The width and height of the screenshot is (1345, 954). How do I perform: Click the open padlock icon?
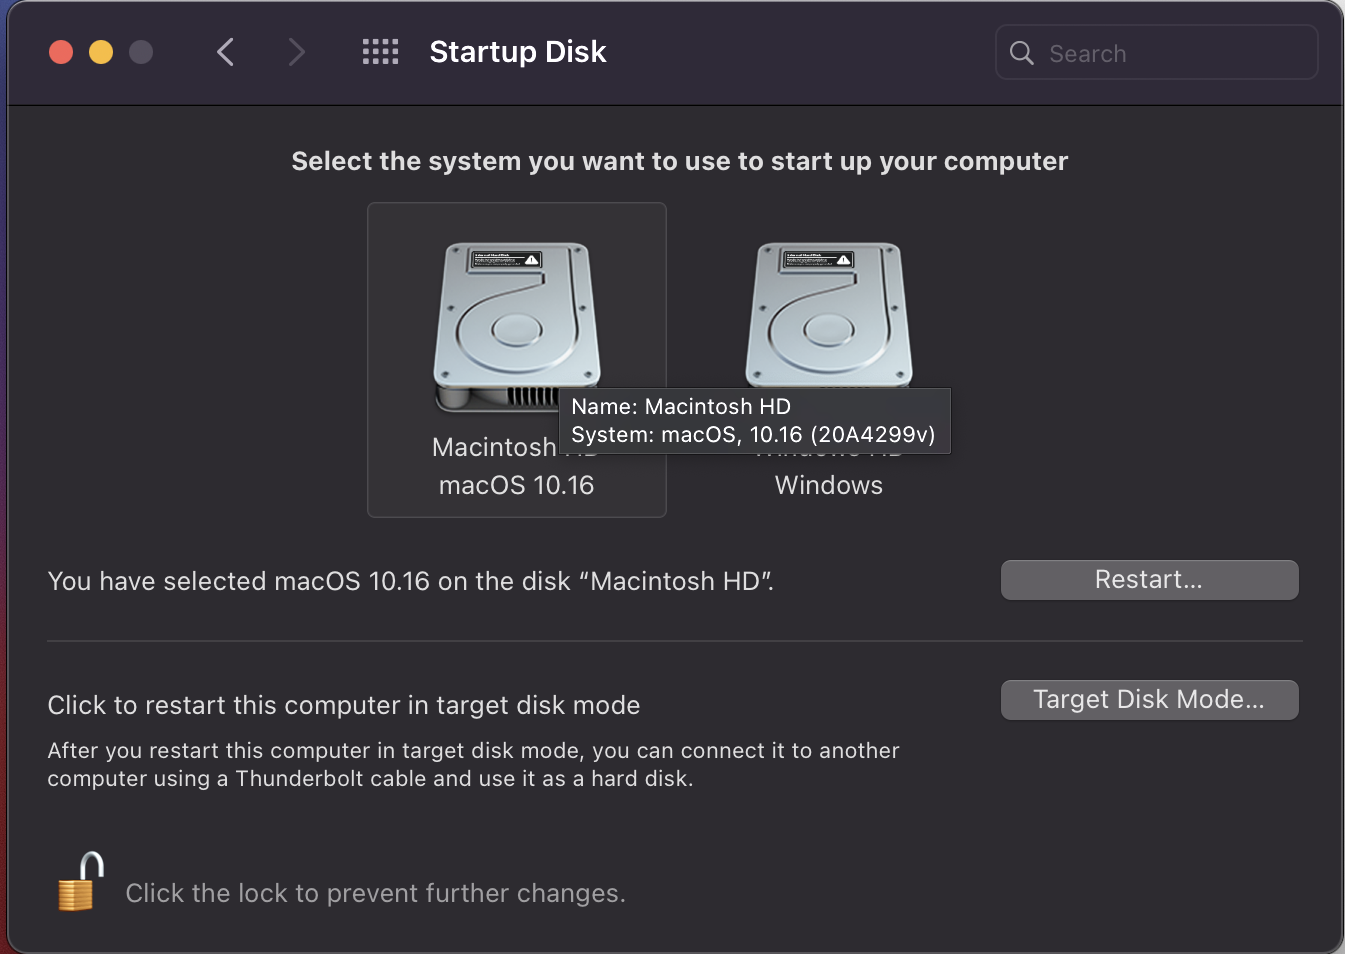tap(82, 882)
